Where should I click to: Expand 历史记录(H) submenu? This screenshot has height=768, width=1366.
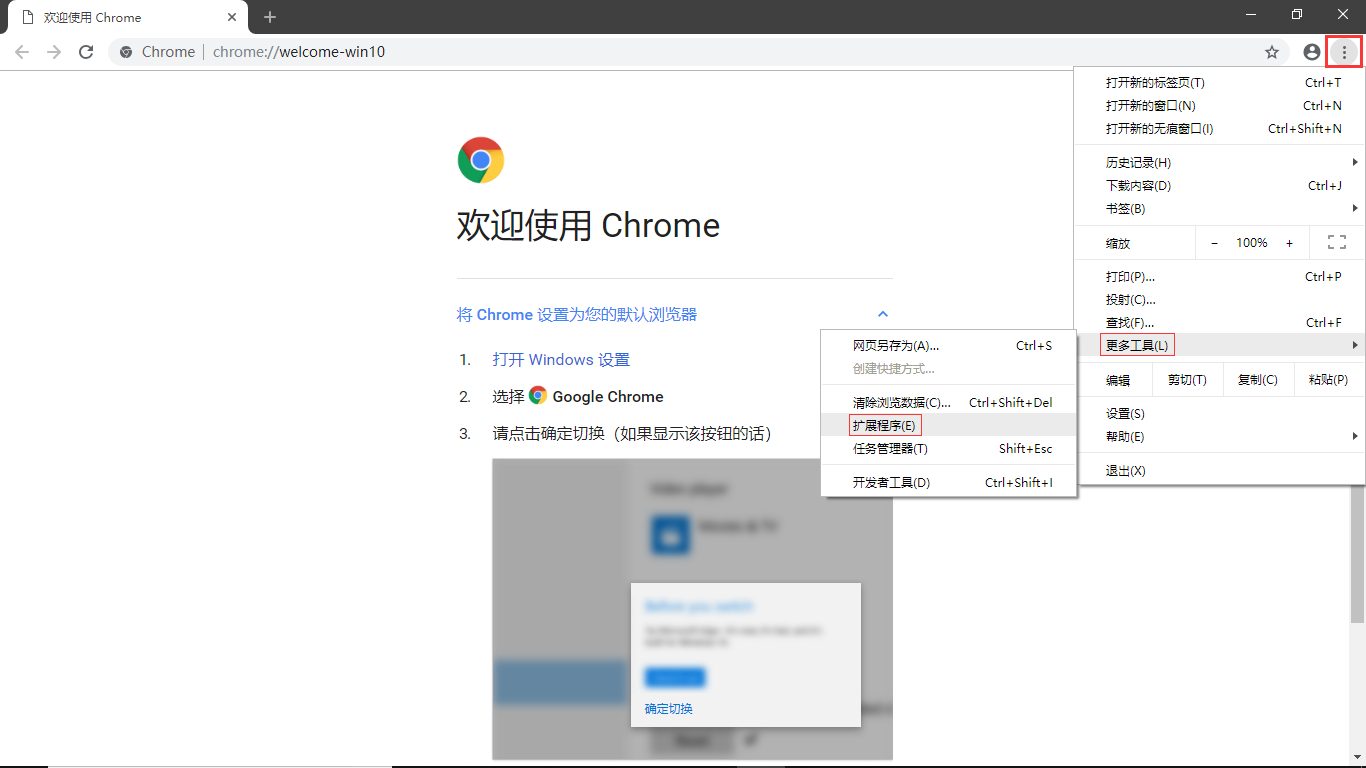1219,162
